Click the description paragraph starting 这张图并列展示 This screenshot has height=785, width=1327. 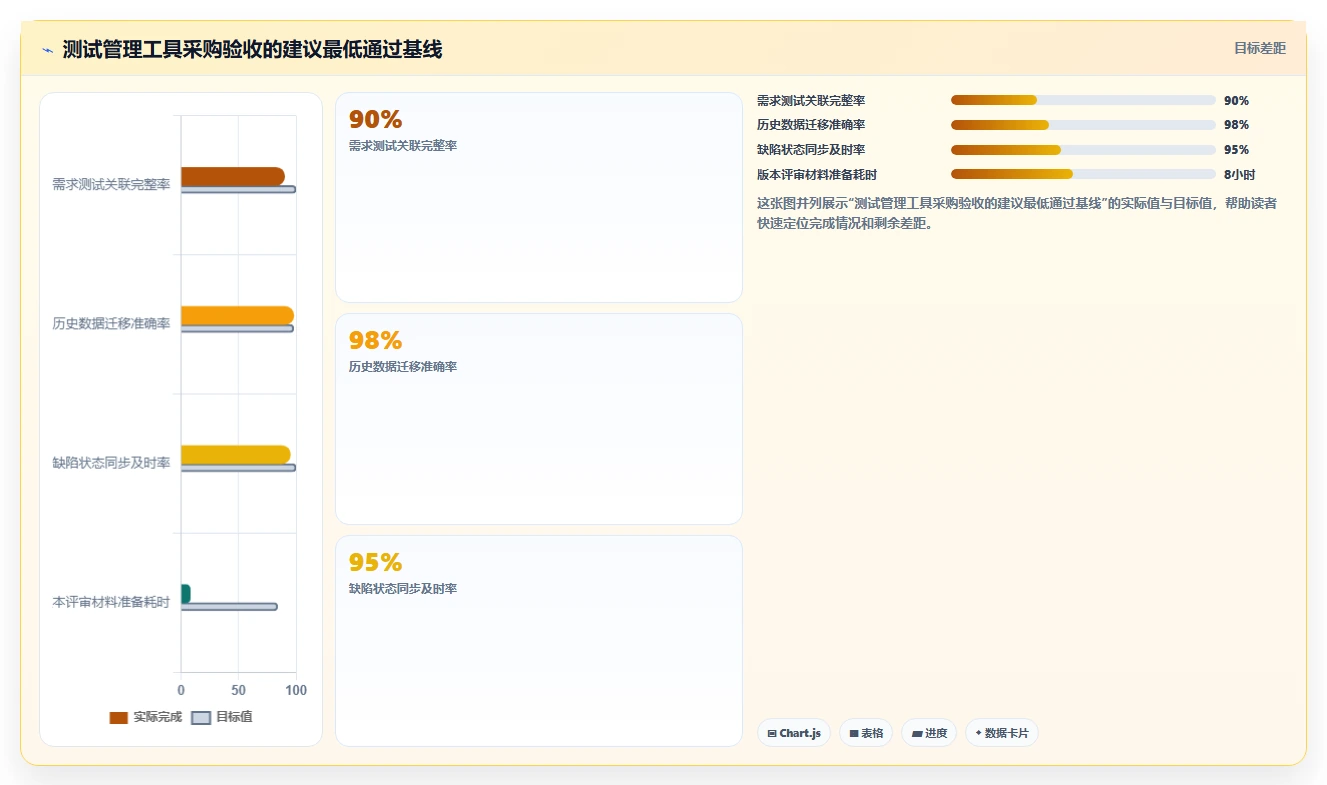(x=1017, y=213)
